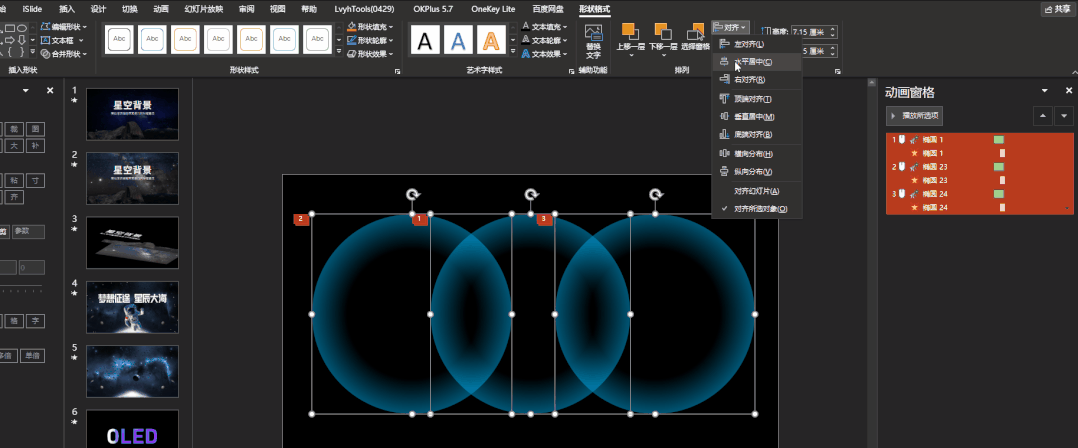The height and width of the screenshot is (448, 1078).
Task: Click the 下移一层 send backward icon
Action: coord(663,31)
